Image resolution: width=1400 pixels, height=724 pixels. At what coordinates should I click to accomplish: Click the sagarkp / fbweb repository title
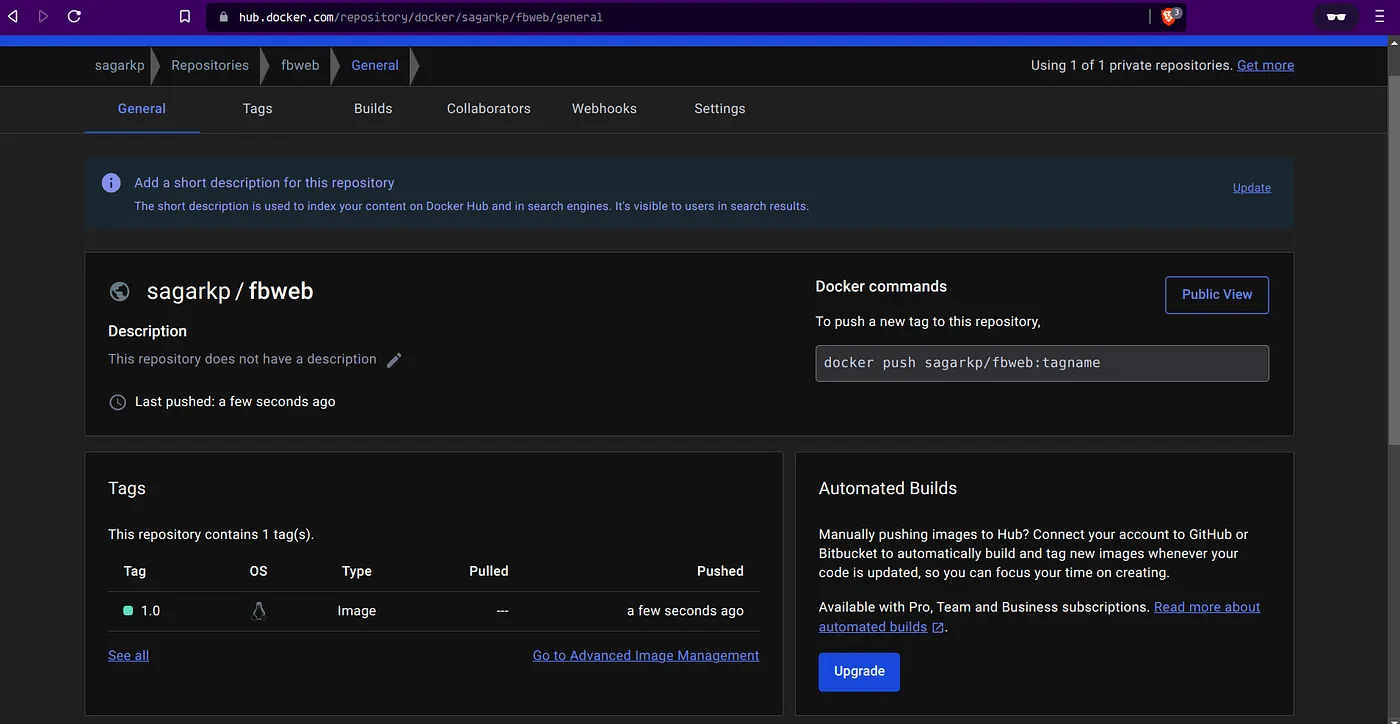point(230,291)
